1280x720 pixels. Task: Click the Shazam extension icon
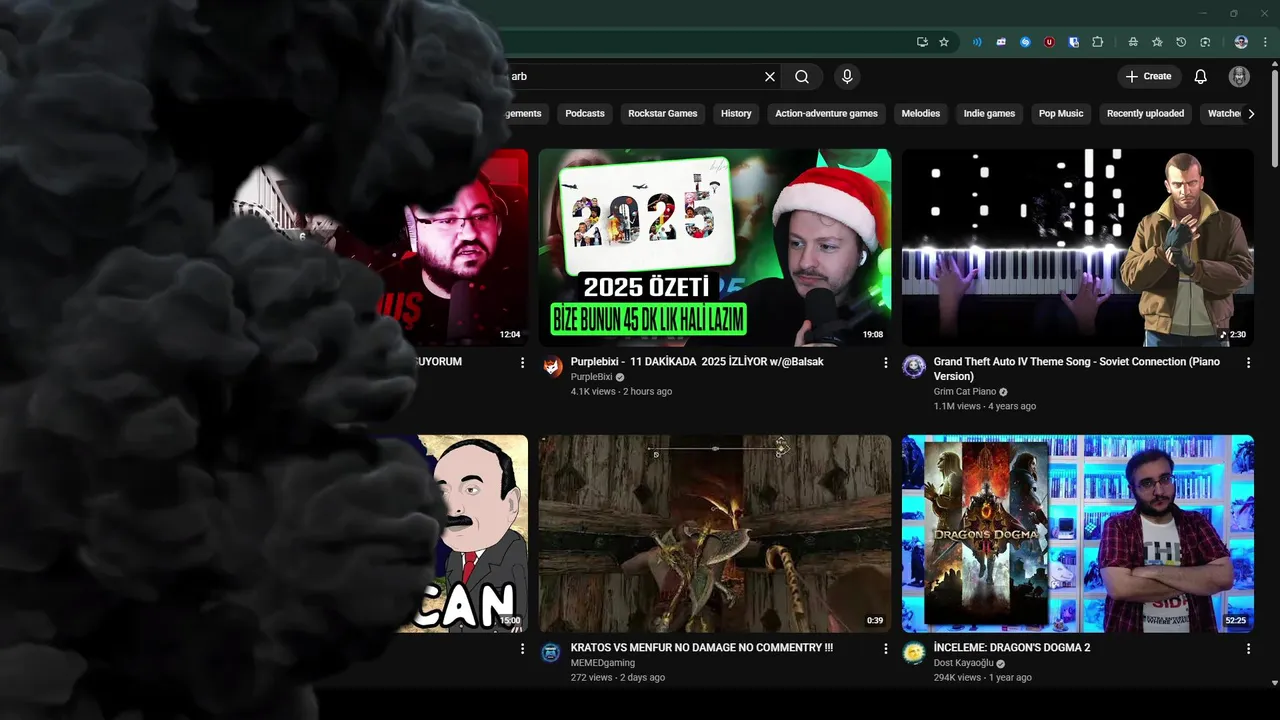1025,42
